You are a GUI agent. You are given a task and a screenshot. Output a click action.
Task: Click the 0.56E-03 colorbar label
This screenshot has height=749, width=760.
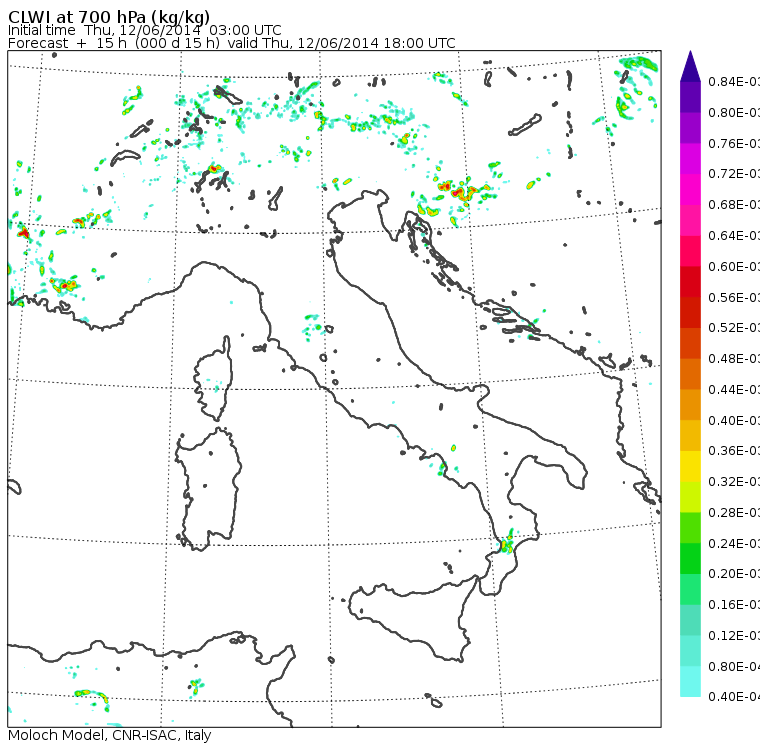(734, 297)
